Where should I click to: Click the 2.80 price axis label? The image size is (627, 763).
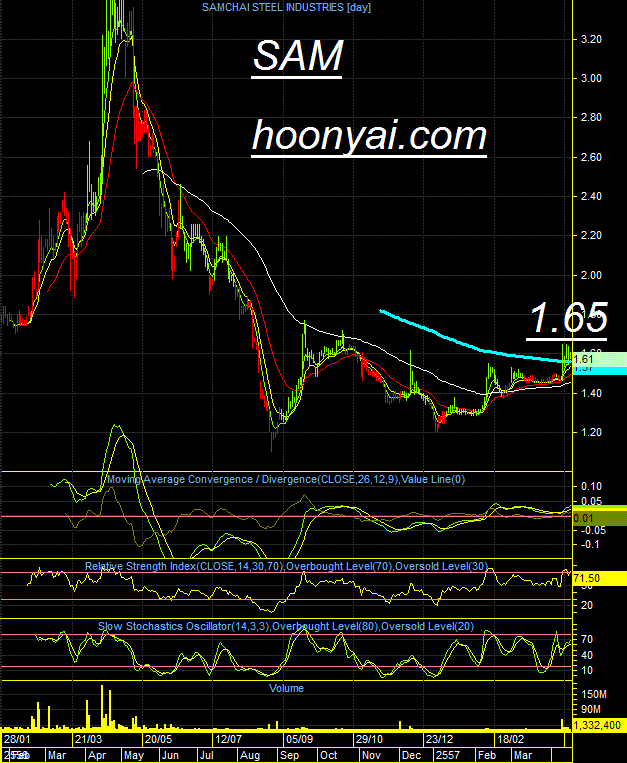[591, 117]
